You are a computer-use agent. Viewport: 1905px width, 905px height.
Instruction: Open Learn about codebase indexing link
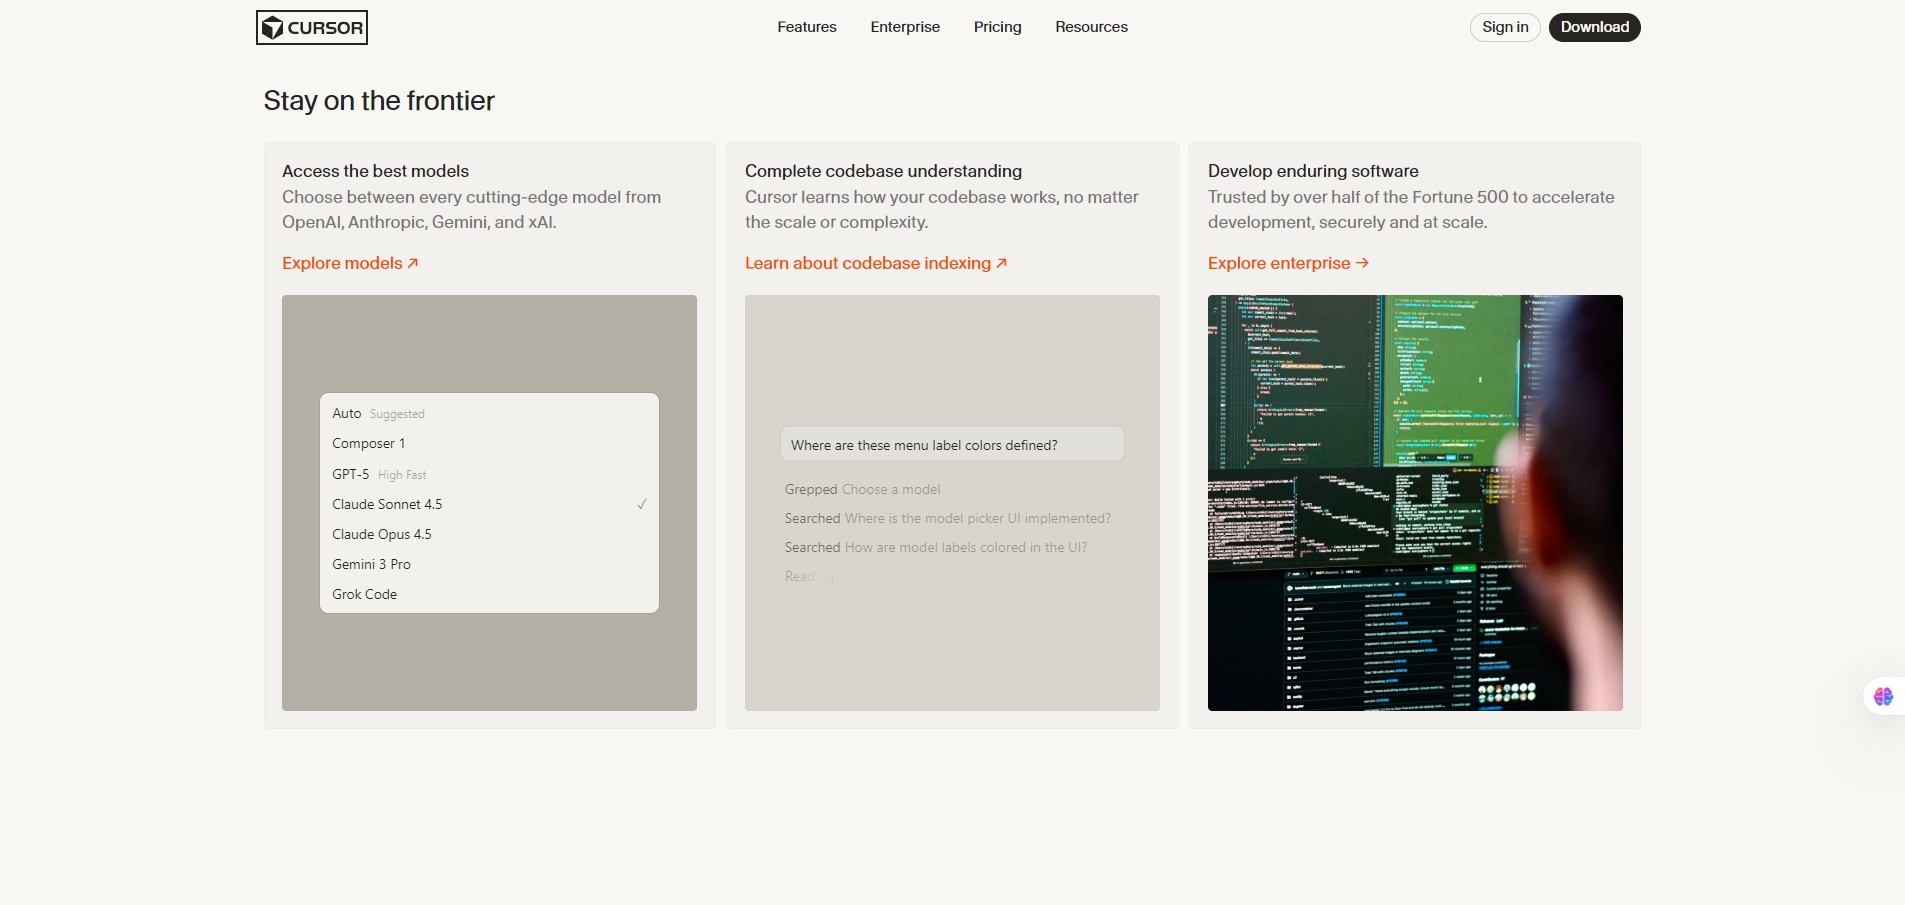876,263
